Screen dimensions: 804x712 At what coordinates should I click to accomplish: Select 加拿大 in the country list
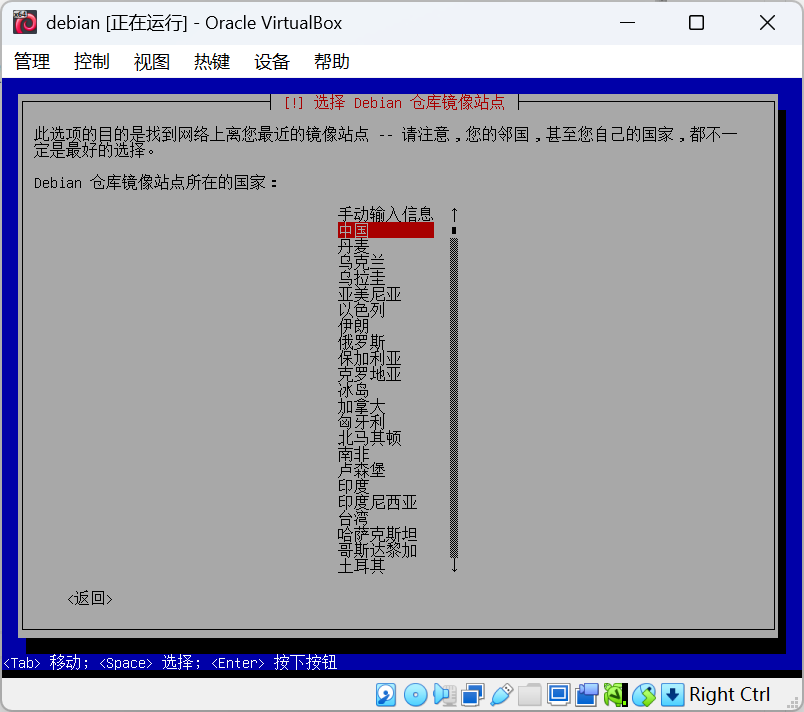pos(361,406)
